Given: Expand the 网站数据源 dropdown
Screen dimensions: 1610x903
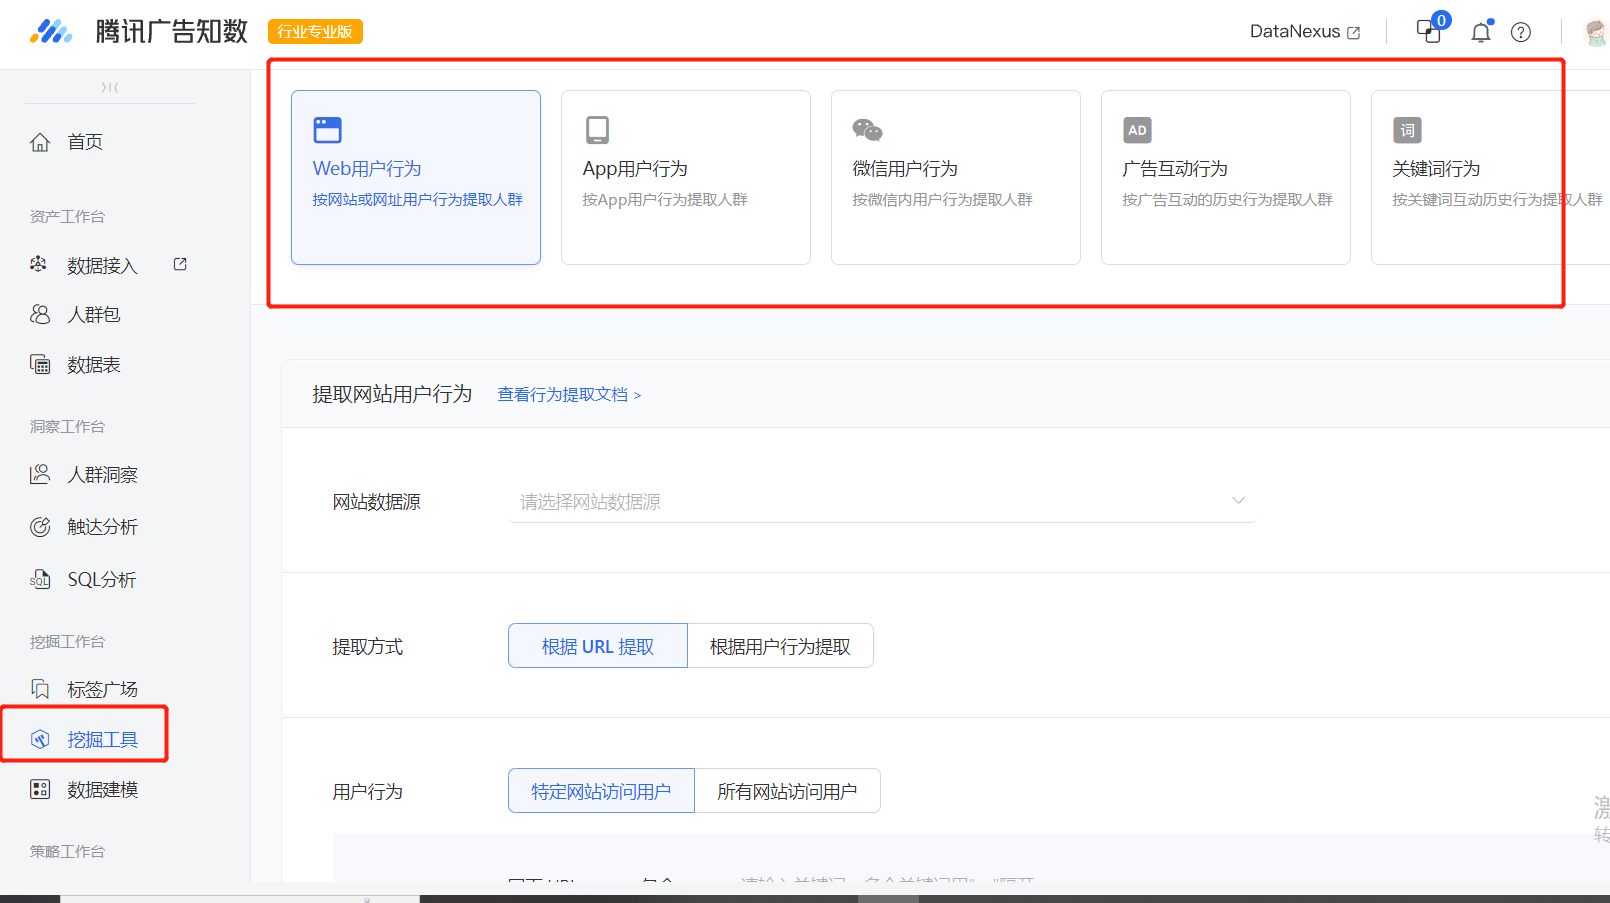Looking at the screenshot, I should click(x=880, y=501).
